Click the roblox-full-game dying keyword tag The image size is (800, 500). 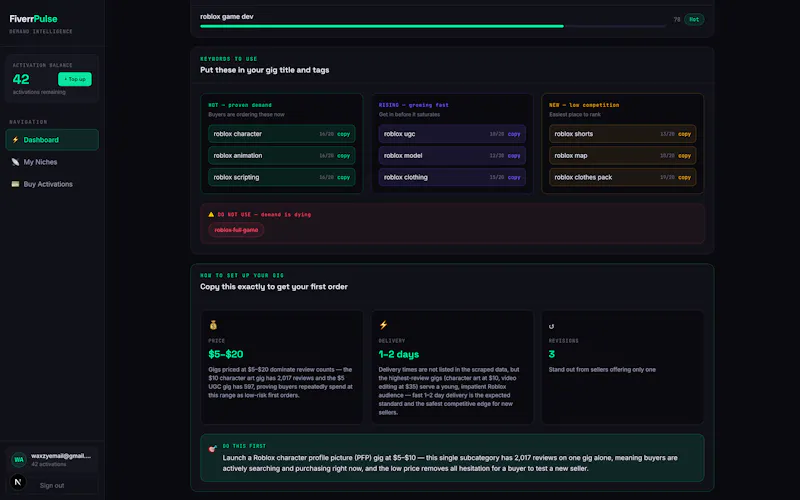click(x=236, y=230)
